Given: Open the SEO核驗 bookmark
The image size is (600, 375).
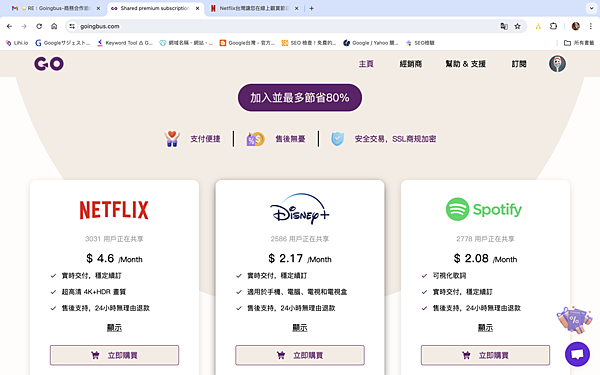Looking at the screenshot, I should 420,43.
